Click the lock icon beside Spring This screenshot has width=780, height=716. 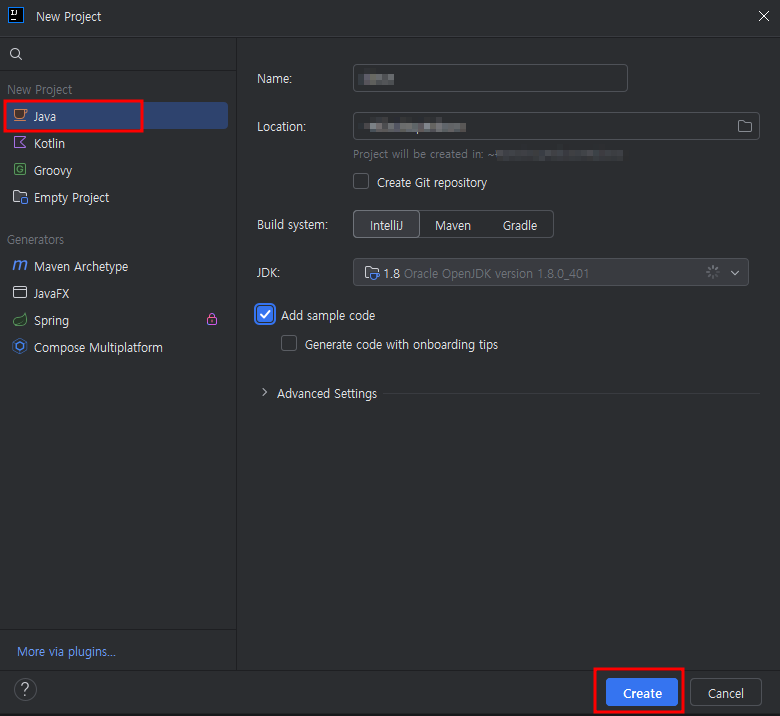pos(212,319)
